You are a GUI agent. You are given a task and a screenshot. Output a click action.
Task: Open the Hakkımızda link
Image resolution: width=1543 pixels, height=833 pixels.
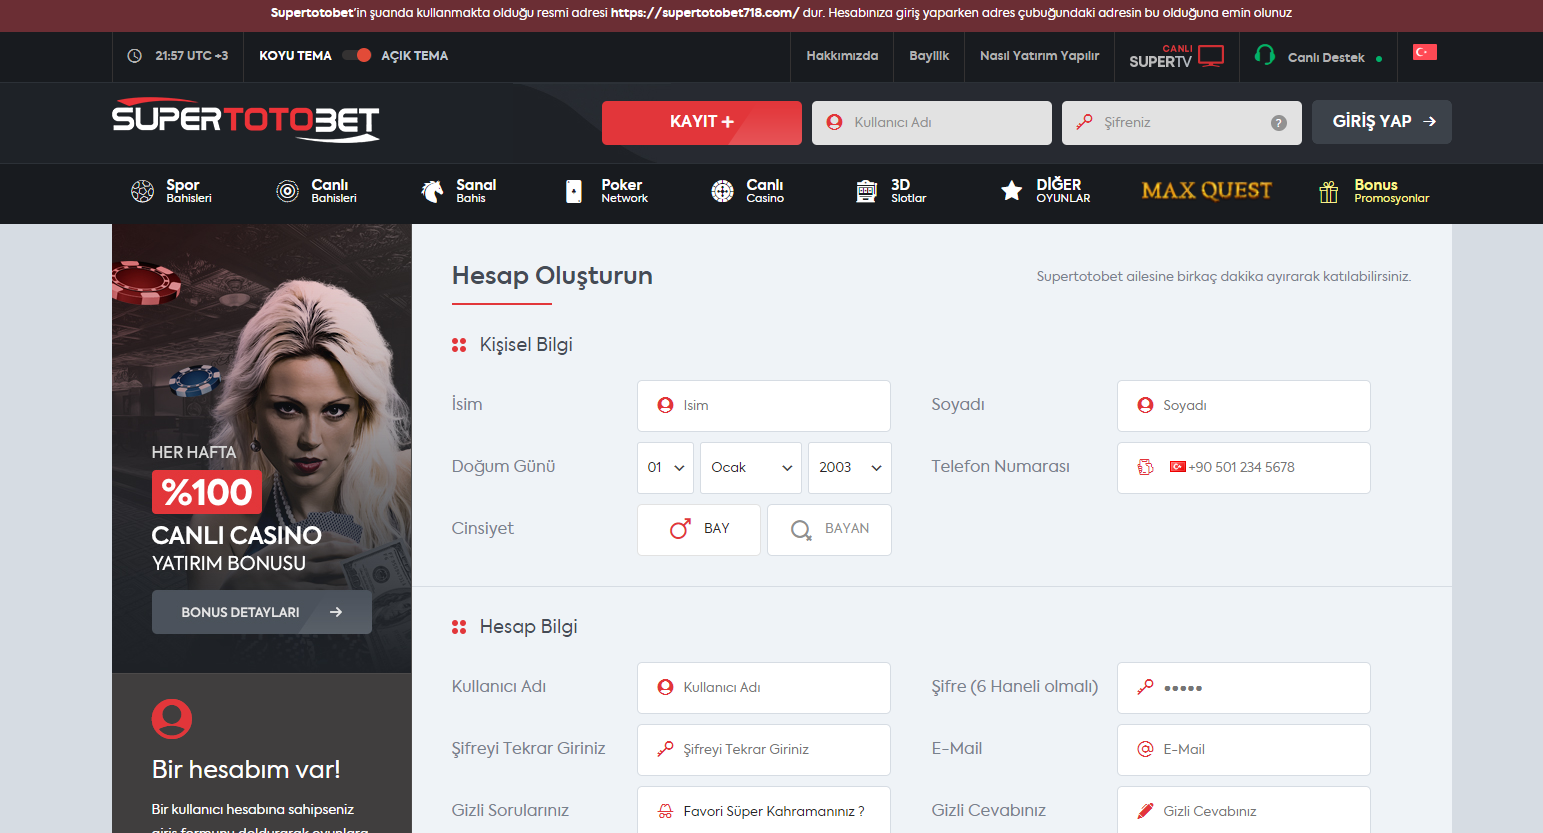pyautogui.click(x=842, y=56)
